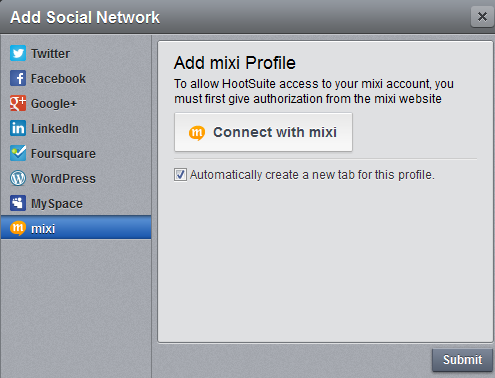Click the MySpace logo icon
The width and height of the screenshot is (495, 378).
coord(18,203)
